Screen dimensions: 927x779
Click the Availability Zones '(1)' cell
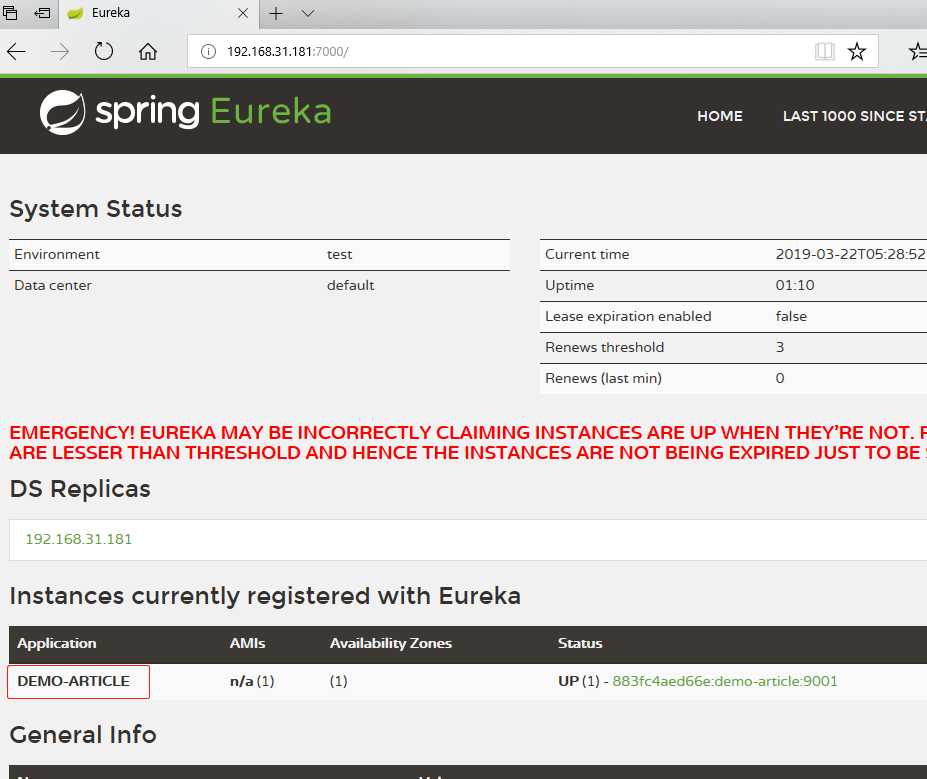click(x=339, y=681)
